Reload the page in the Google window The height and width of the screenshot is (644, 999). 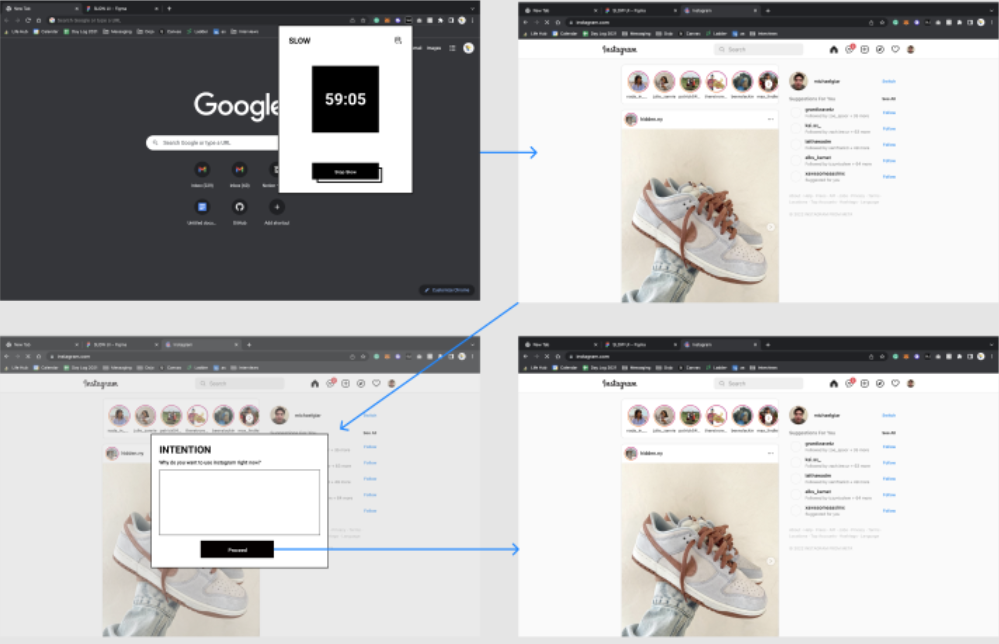pyautogui.click(x=28, y=20)
